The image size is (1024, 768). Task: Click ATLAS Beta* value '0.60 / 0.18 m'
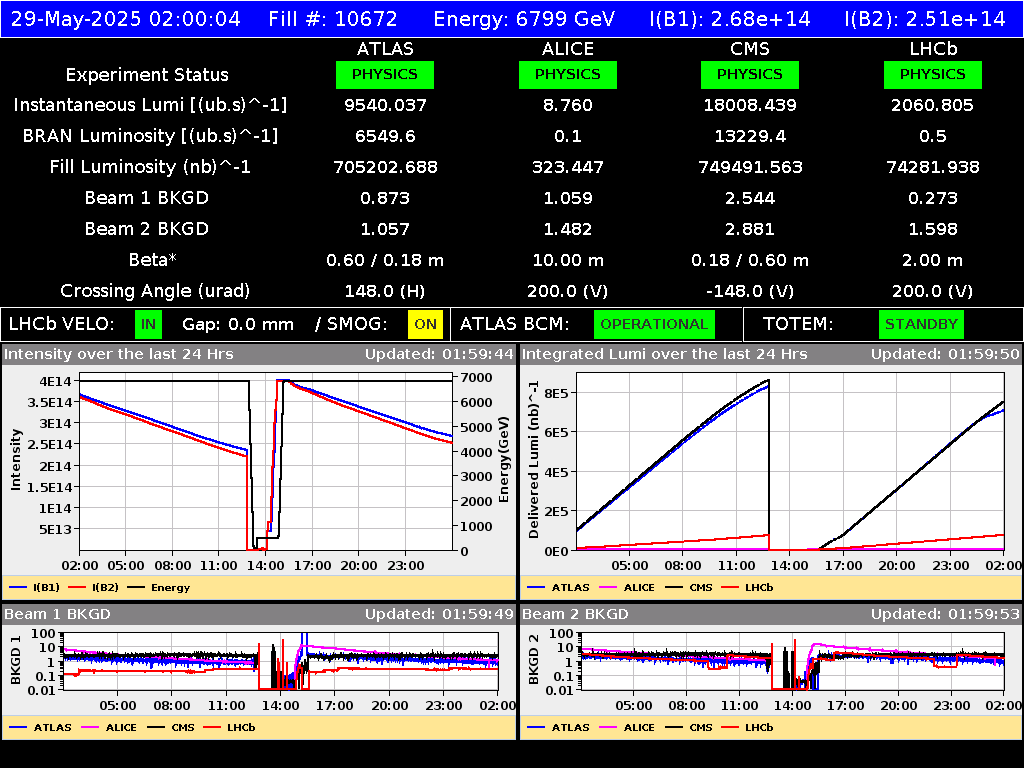click(385, 260)
